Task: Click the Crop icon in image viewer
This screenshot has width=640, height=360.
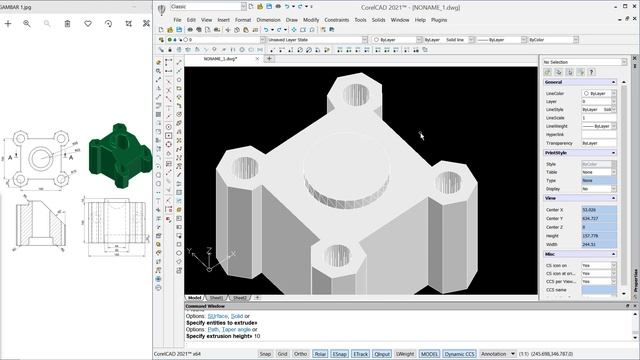Action: pyautogui.click(x=129, y=24)
